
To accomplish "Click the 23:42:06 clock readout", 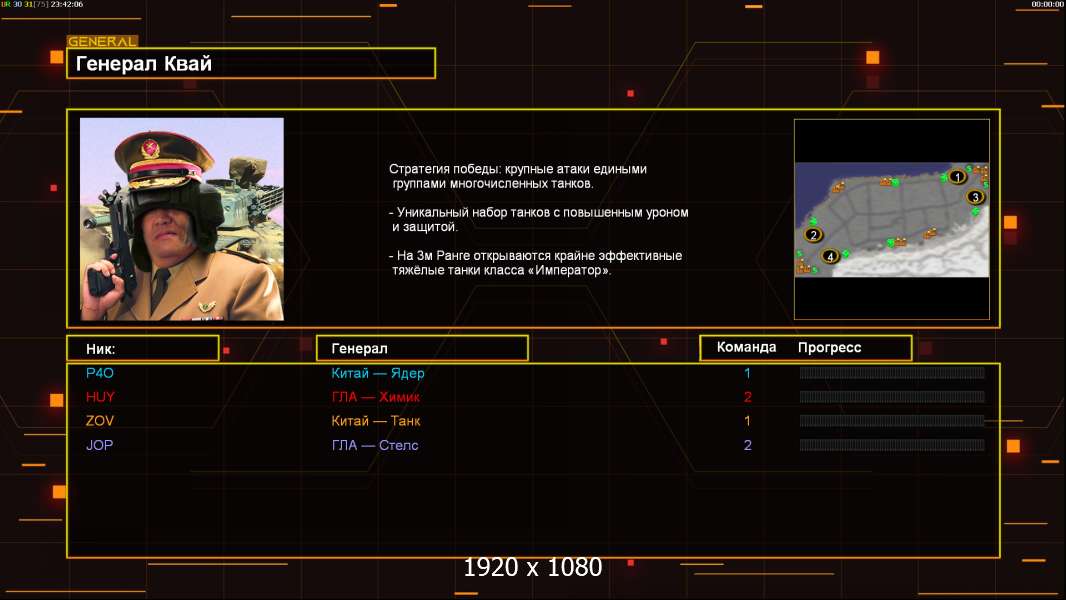I will (67, 4).
